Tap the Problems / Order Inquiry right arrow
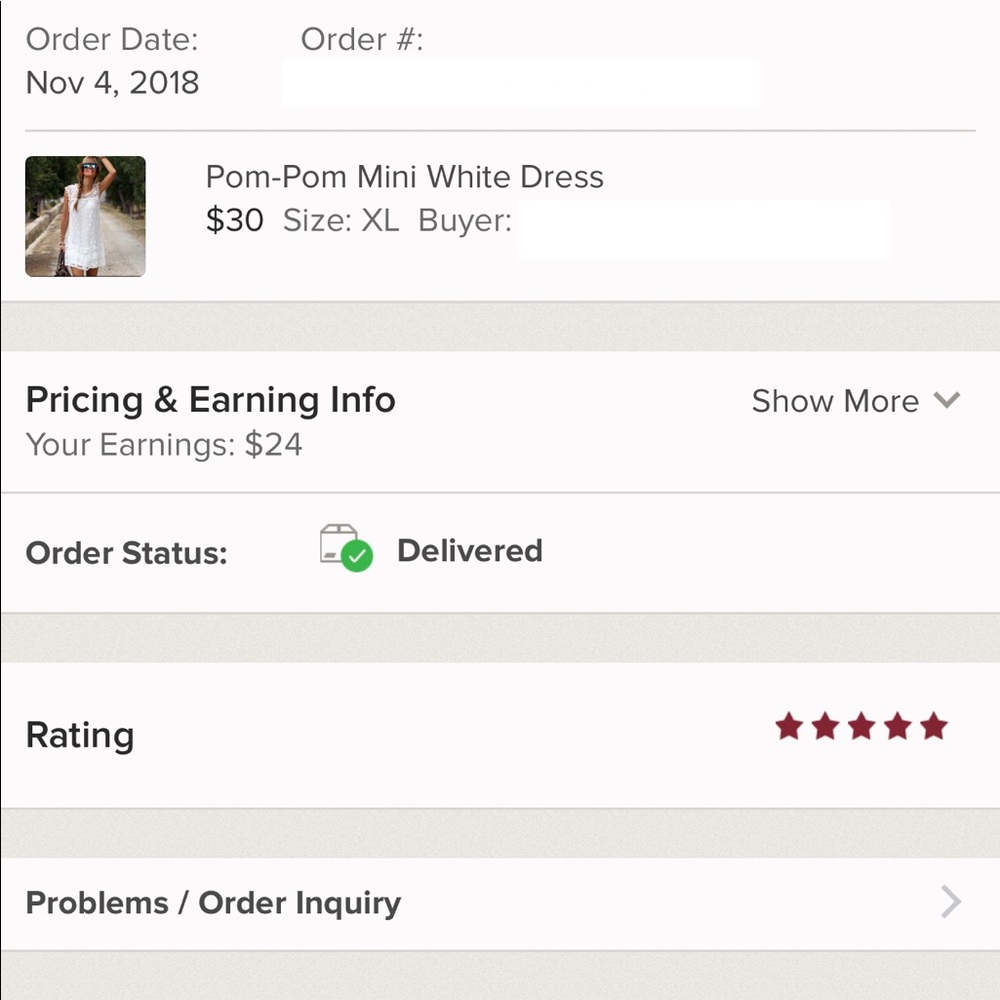The image size is (1000, 1000). point(951,902)
